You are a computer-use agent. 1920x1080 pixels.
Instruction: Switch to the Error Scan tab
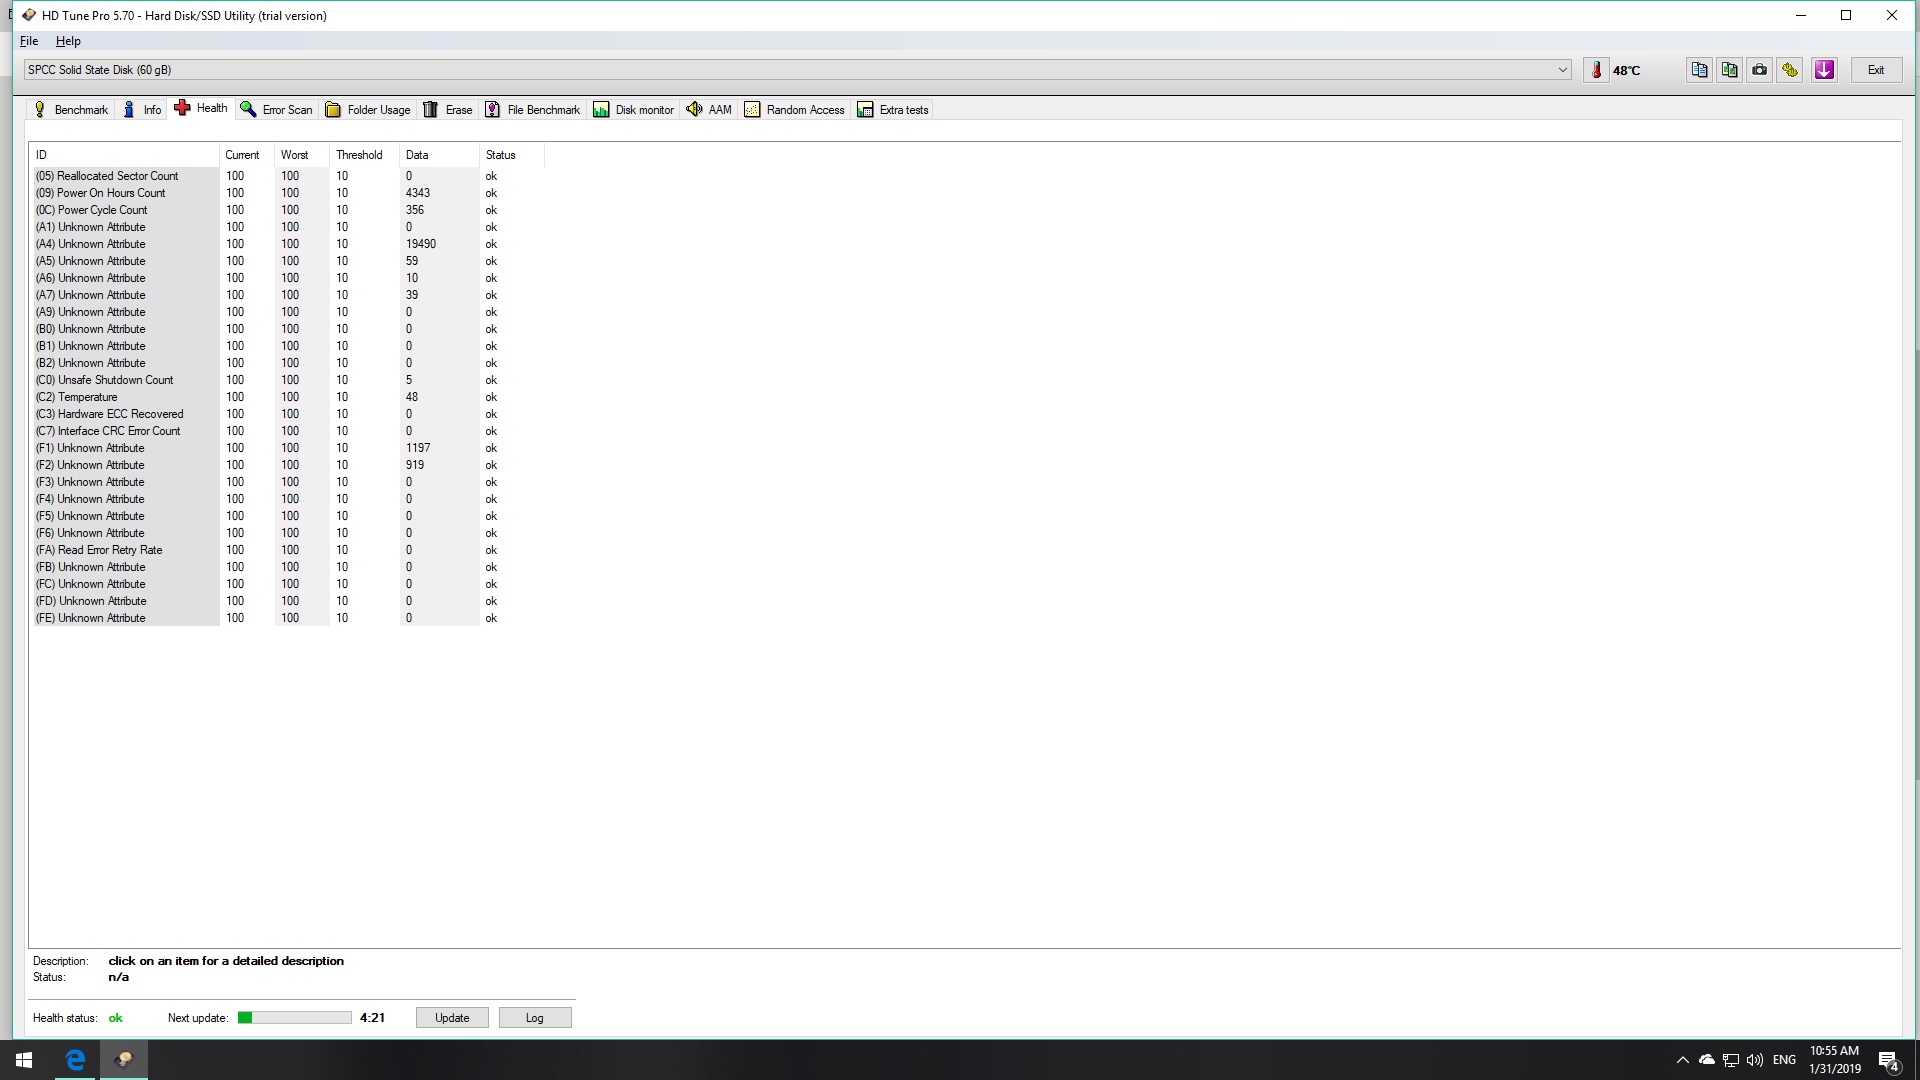tap(277, 110)
